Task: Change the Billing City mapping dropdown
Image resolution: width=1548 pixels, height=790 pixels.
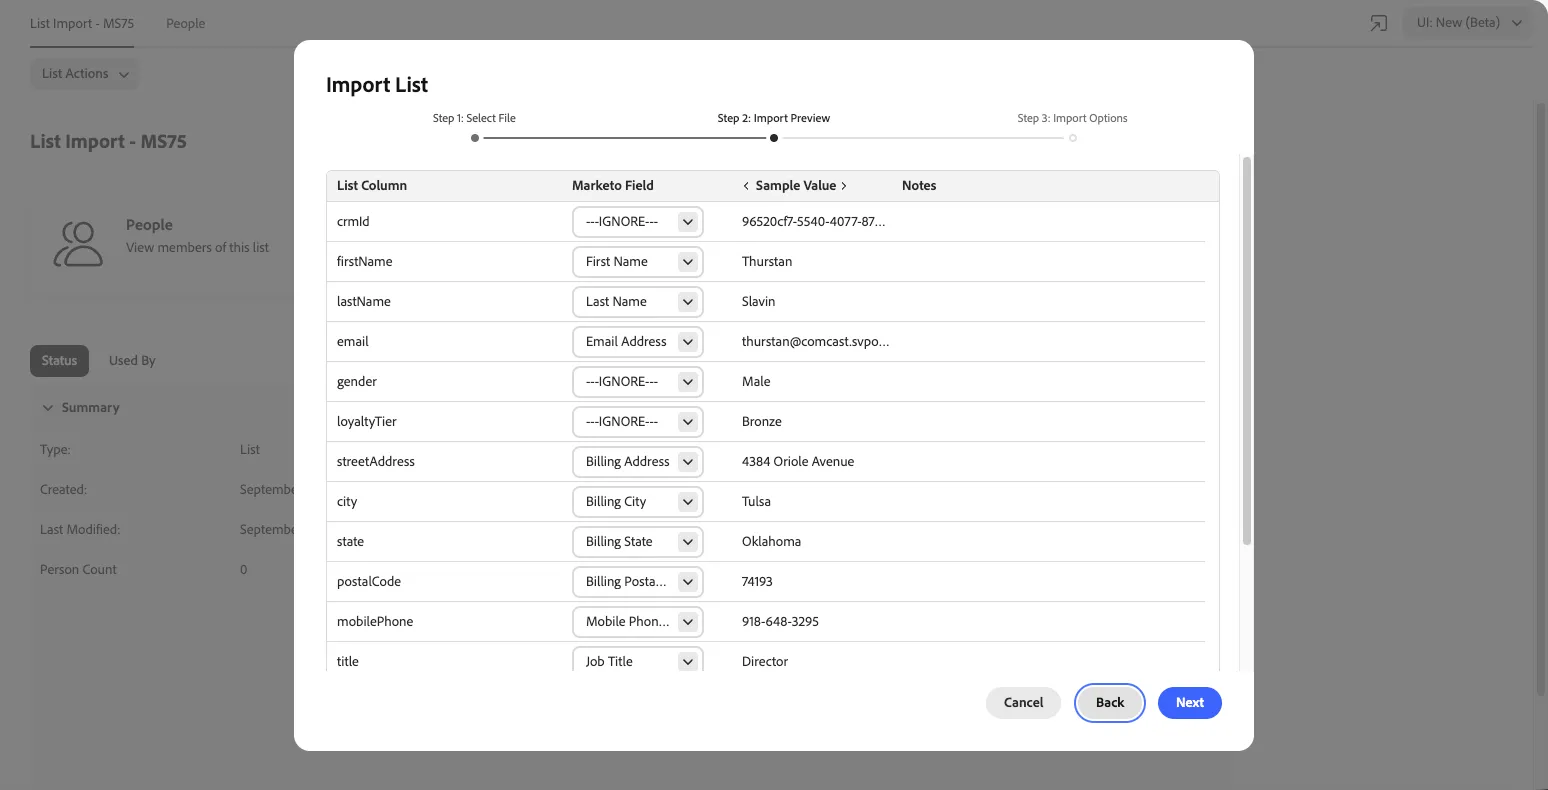Action: coord(638,502)
